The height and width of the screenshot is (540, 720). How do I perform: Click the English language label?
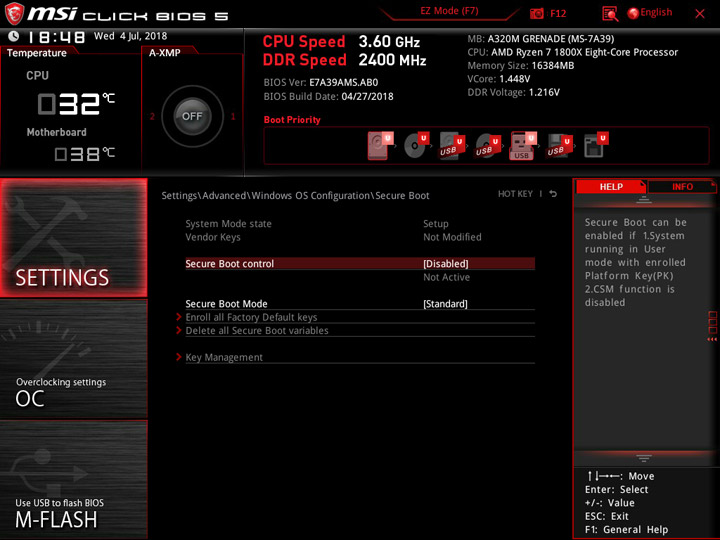pyautogui.click(x=656, y=12)
